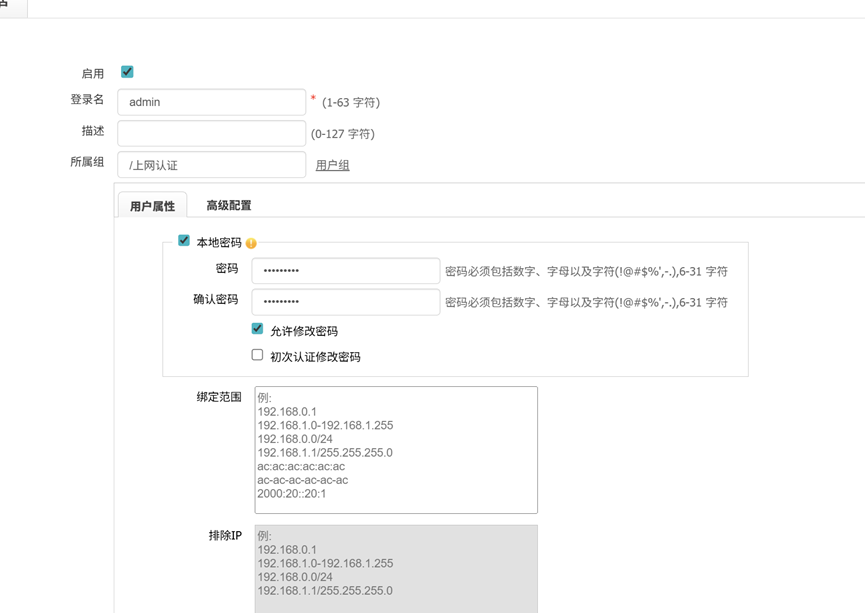Focus the empty 描述 description field
Viewport: 865px width, 613px height.
pos(212,134)
